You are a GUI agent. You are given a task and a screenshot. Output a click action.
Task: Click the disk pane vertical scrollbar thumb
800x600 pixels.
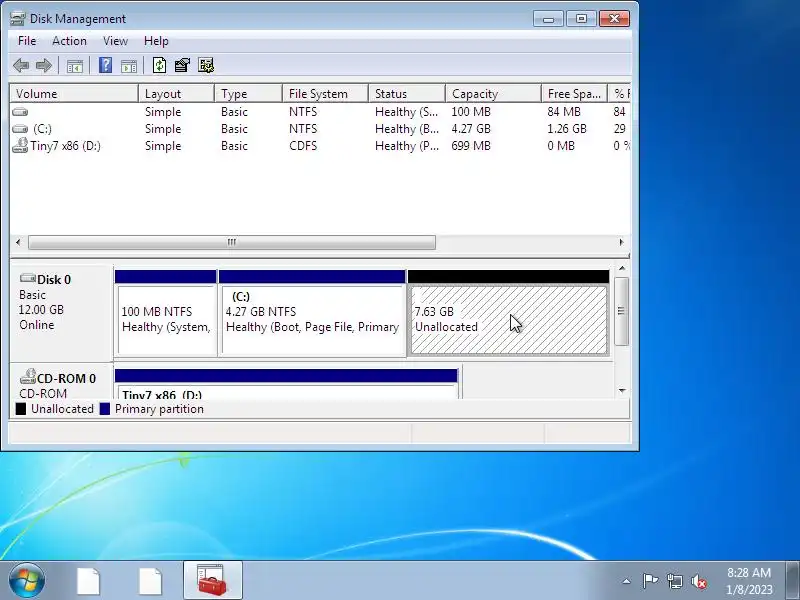click(621, 311)
